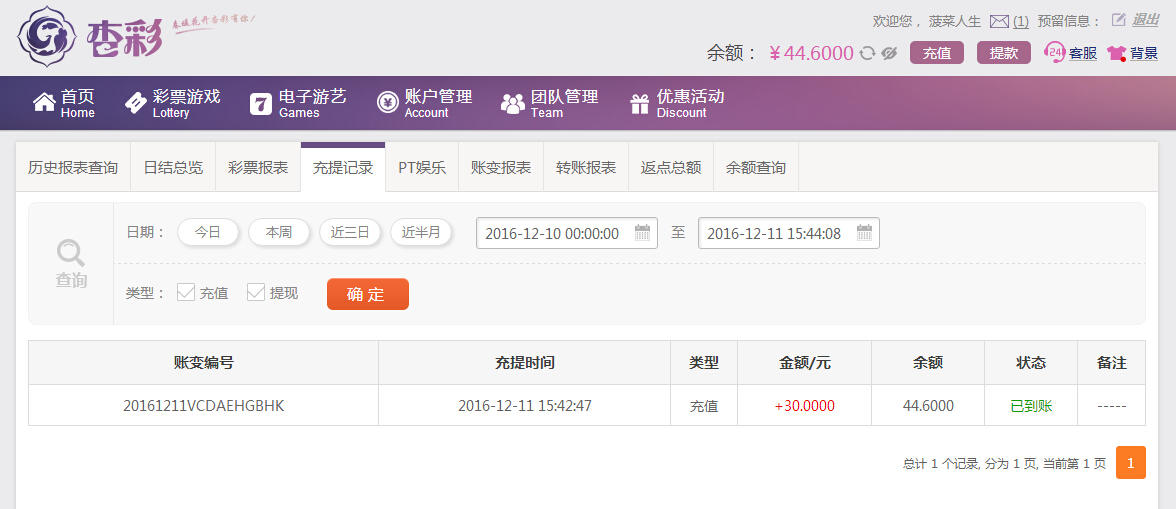Go to page 1 in pagination
This screenshot has height=509, width=1176.
point(1131,463)
